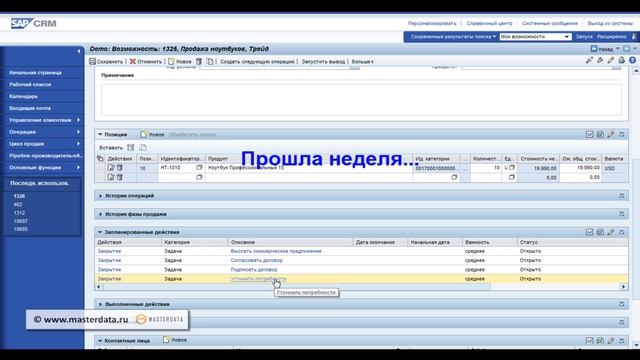Click the export icon in the Позиции header
The height and width of the screenshot is (360, 640).
(x=600, y=134)
